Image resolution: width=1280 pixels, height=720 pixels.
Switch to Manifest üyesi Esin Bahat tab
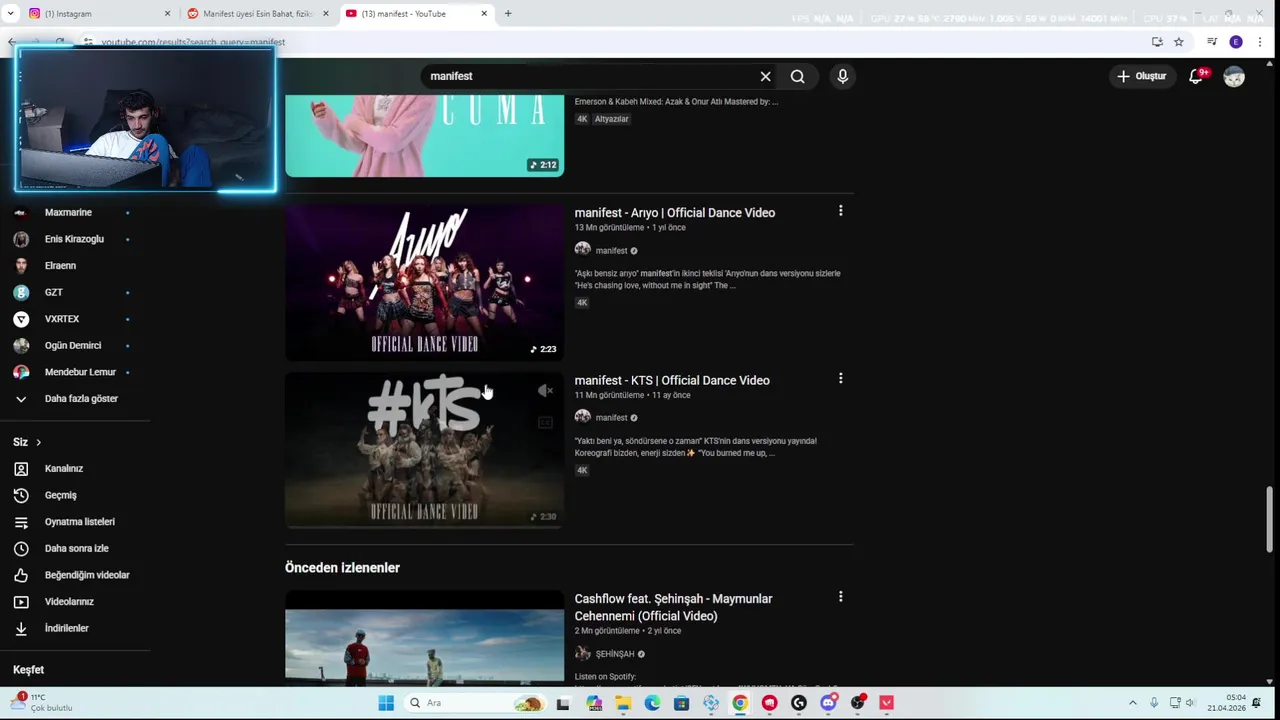click(257, 14)
